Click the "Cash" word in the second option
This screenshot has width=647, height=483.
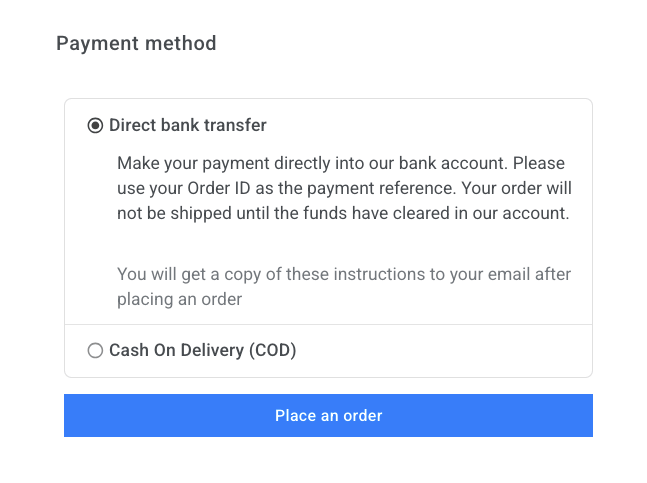pyautogui.click(x=129, y=351)
